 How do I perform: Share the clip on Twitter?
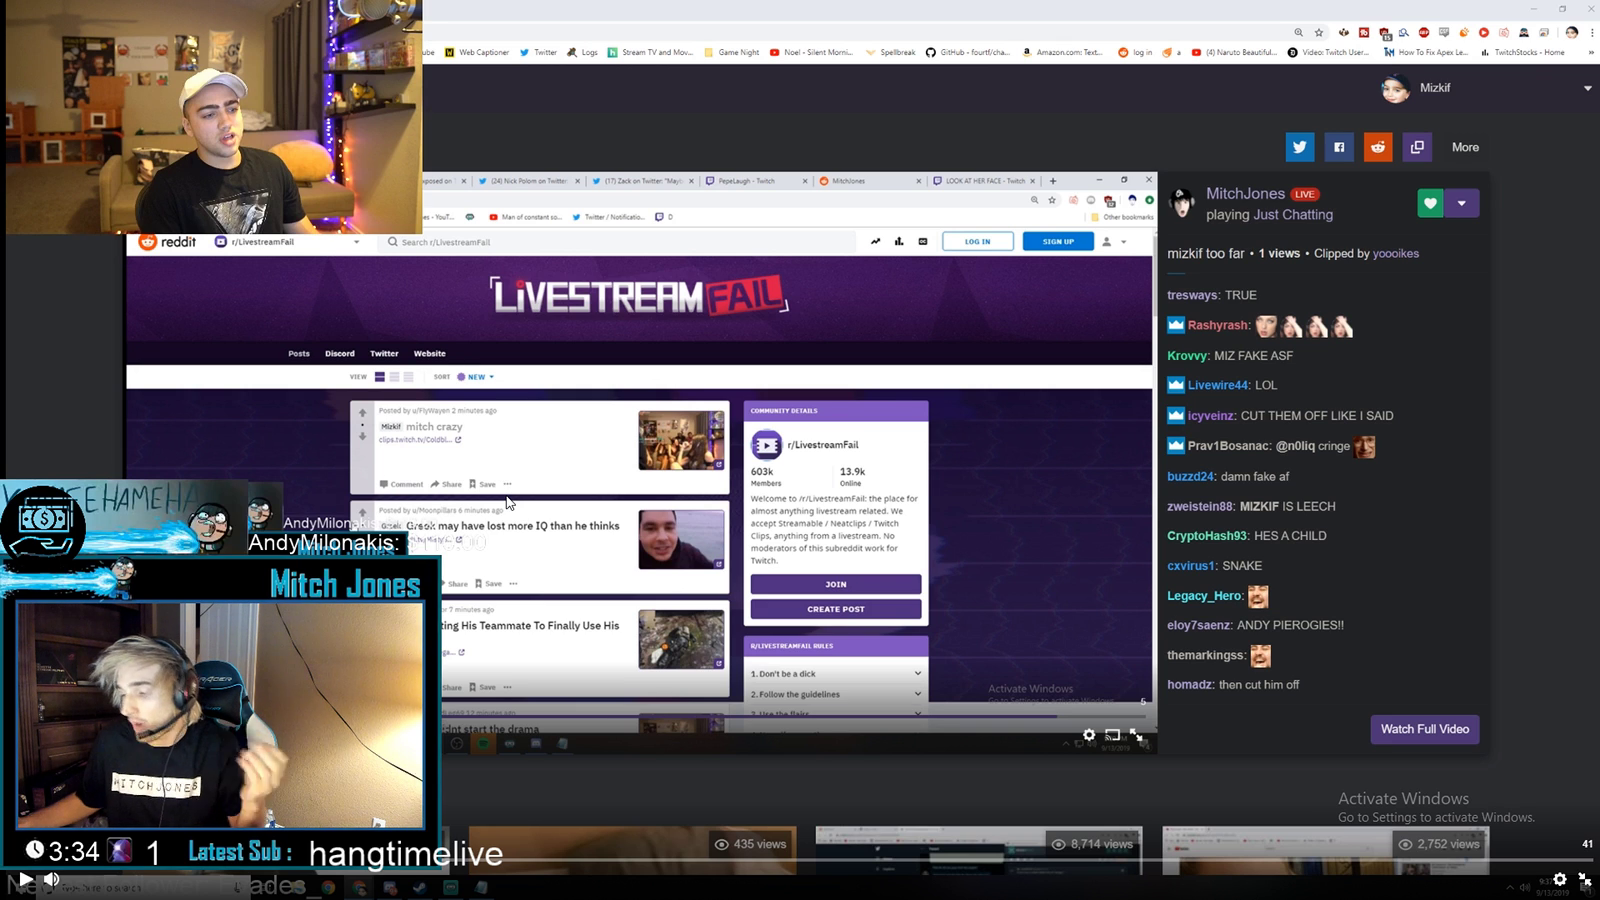click(1299, 147)
